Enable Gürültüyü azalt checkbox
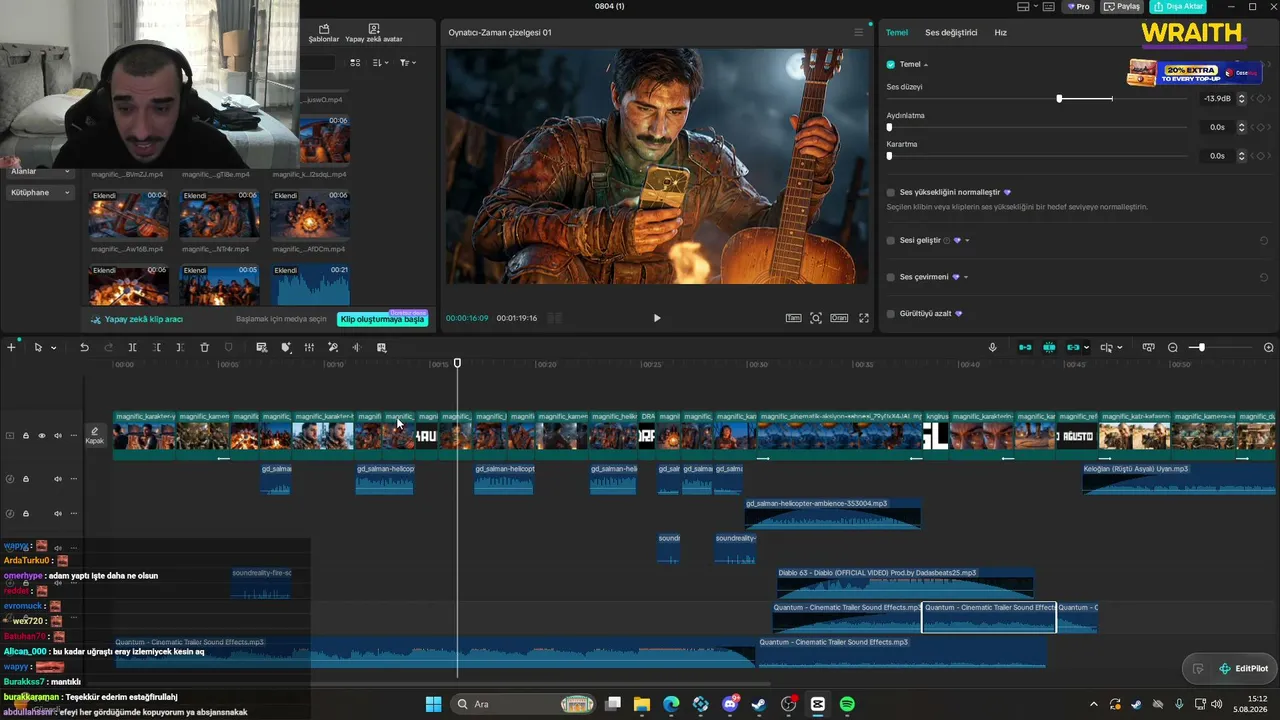Image resolution: width=1280 pixels, height=720 pixels. (x=891, y=314)
